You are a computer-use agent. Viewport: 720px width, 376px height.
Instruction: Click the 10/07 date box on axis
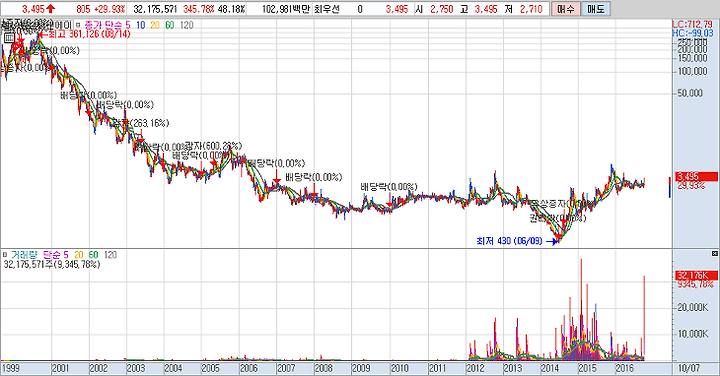tap(689, 368)
